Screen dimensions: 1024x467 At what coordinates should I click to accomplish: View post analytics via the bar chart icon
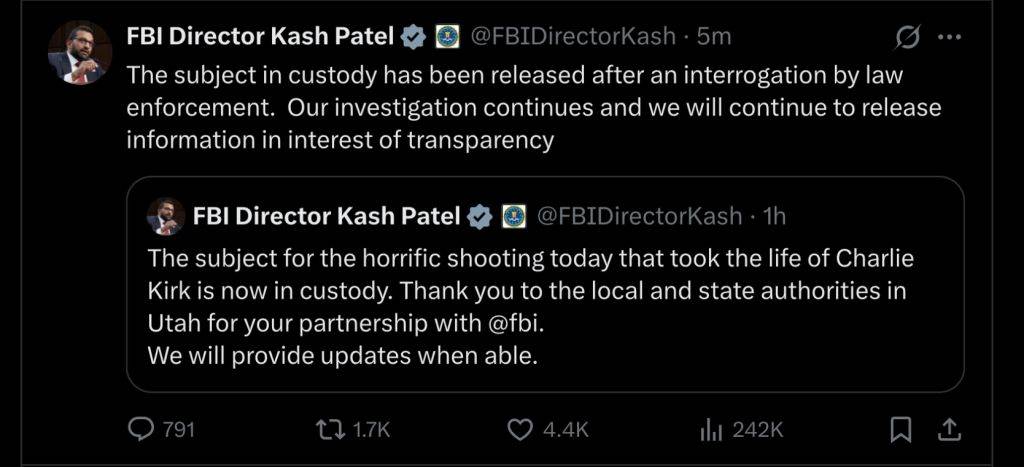point(711,429)
